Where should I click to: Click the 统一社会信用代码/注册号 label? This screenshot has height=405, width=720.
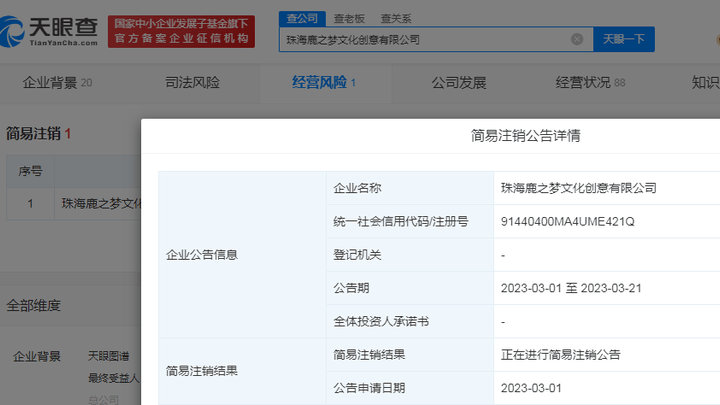pos(400,222)
